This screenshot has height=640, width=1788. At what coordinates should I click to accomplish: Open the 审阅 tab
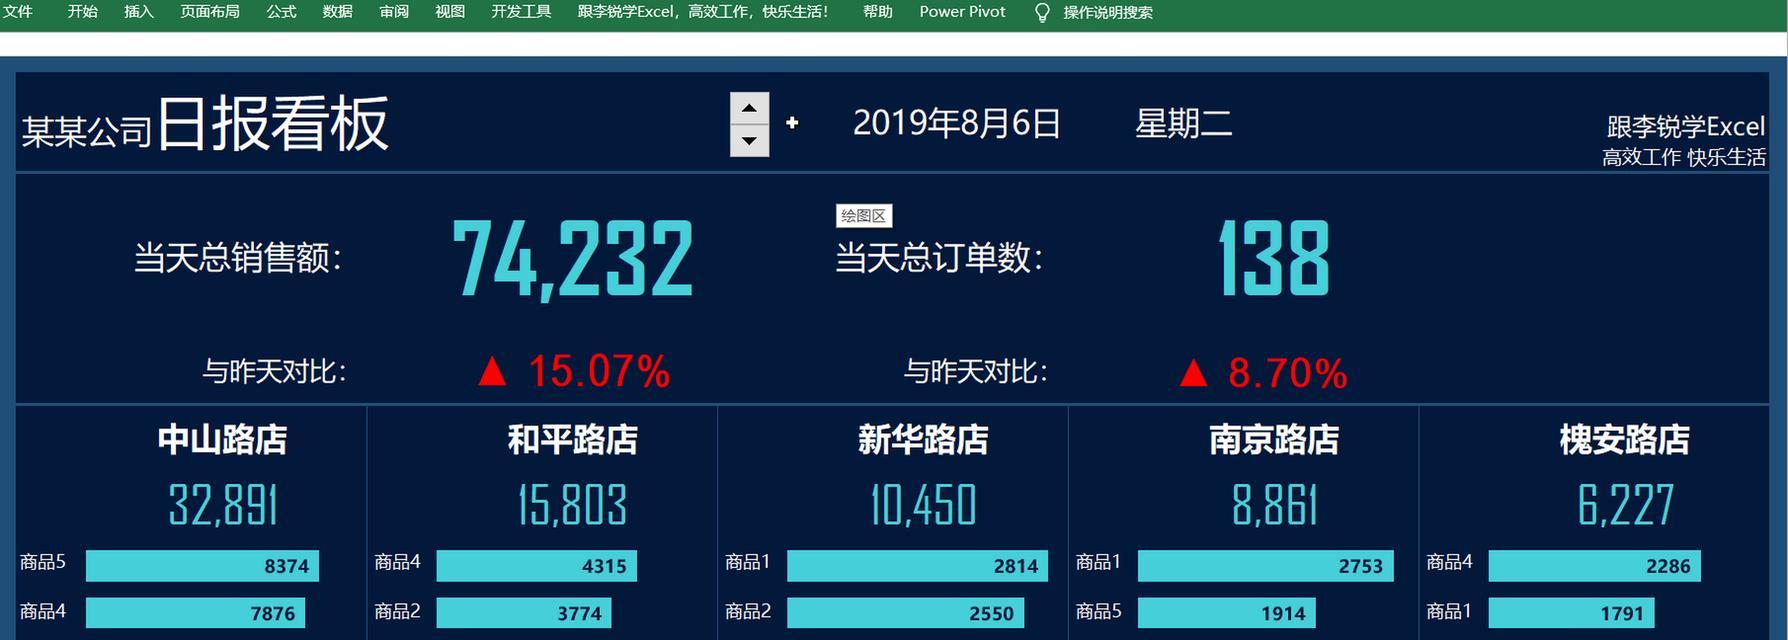(x=394, y=12)
